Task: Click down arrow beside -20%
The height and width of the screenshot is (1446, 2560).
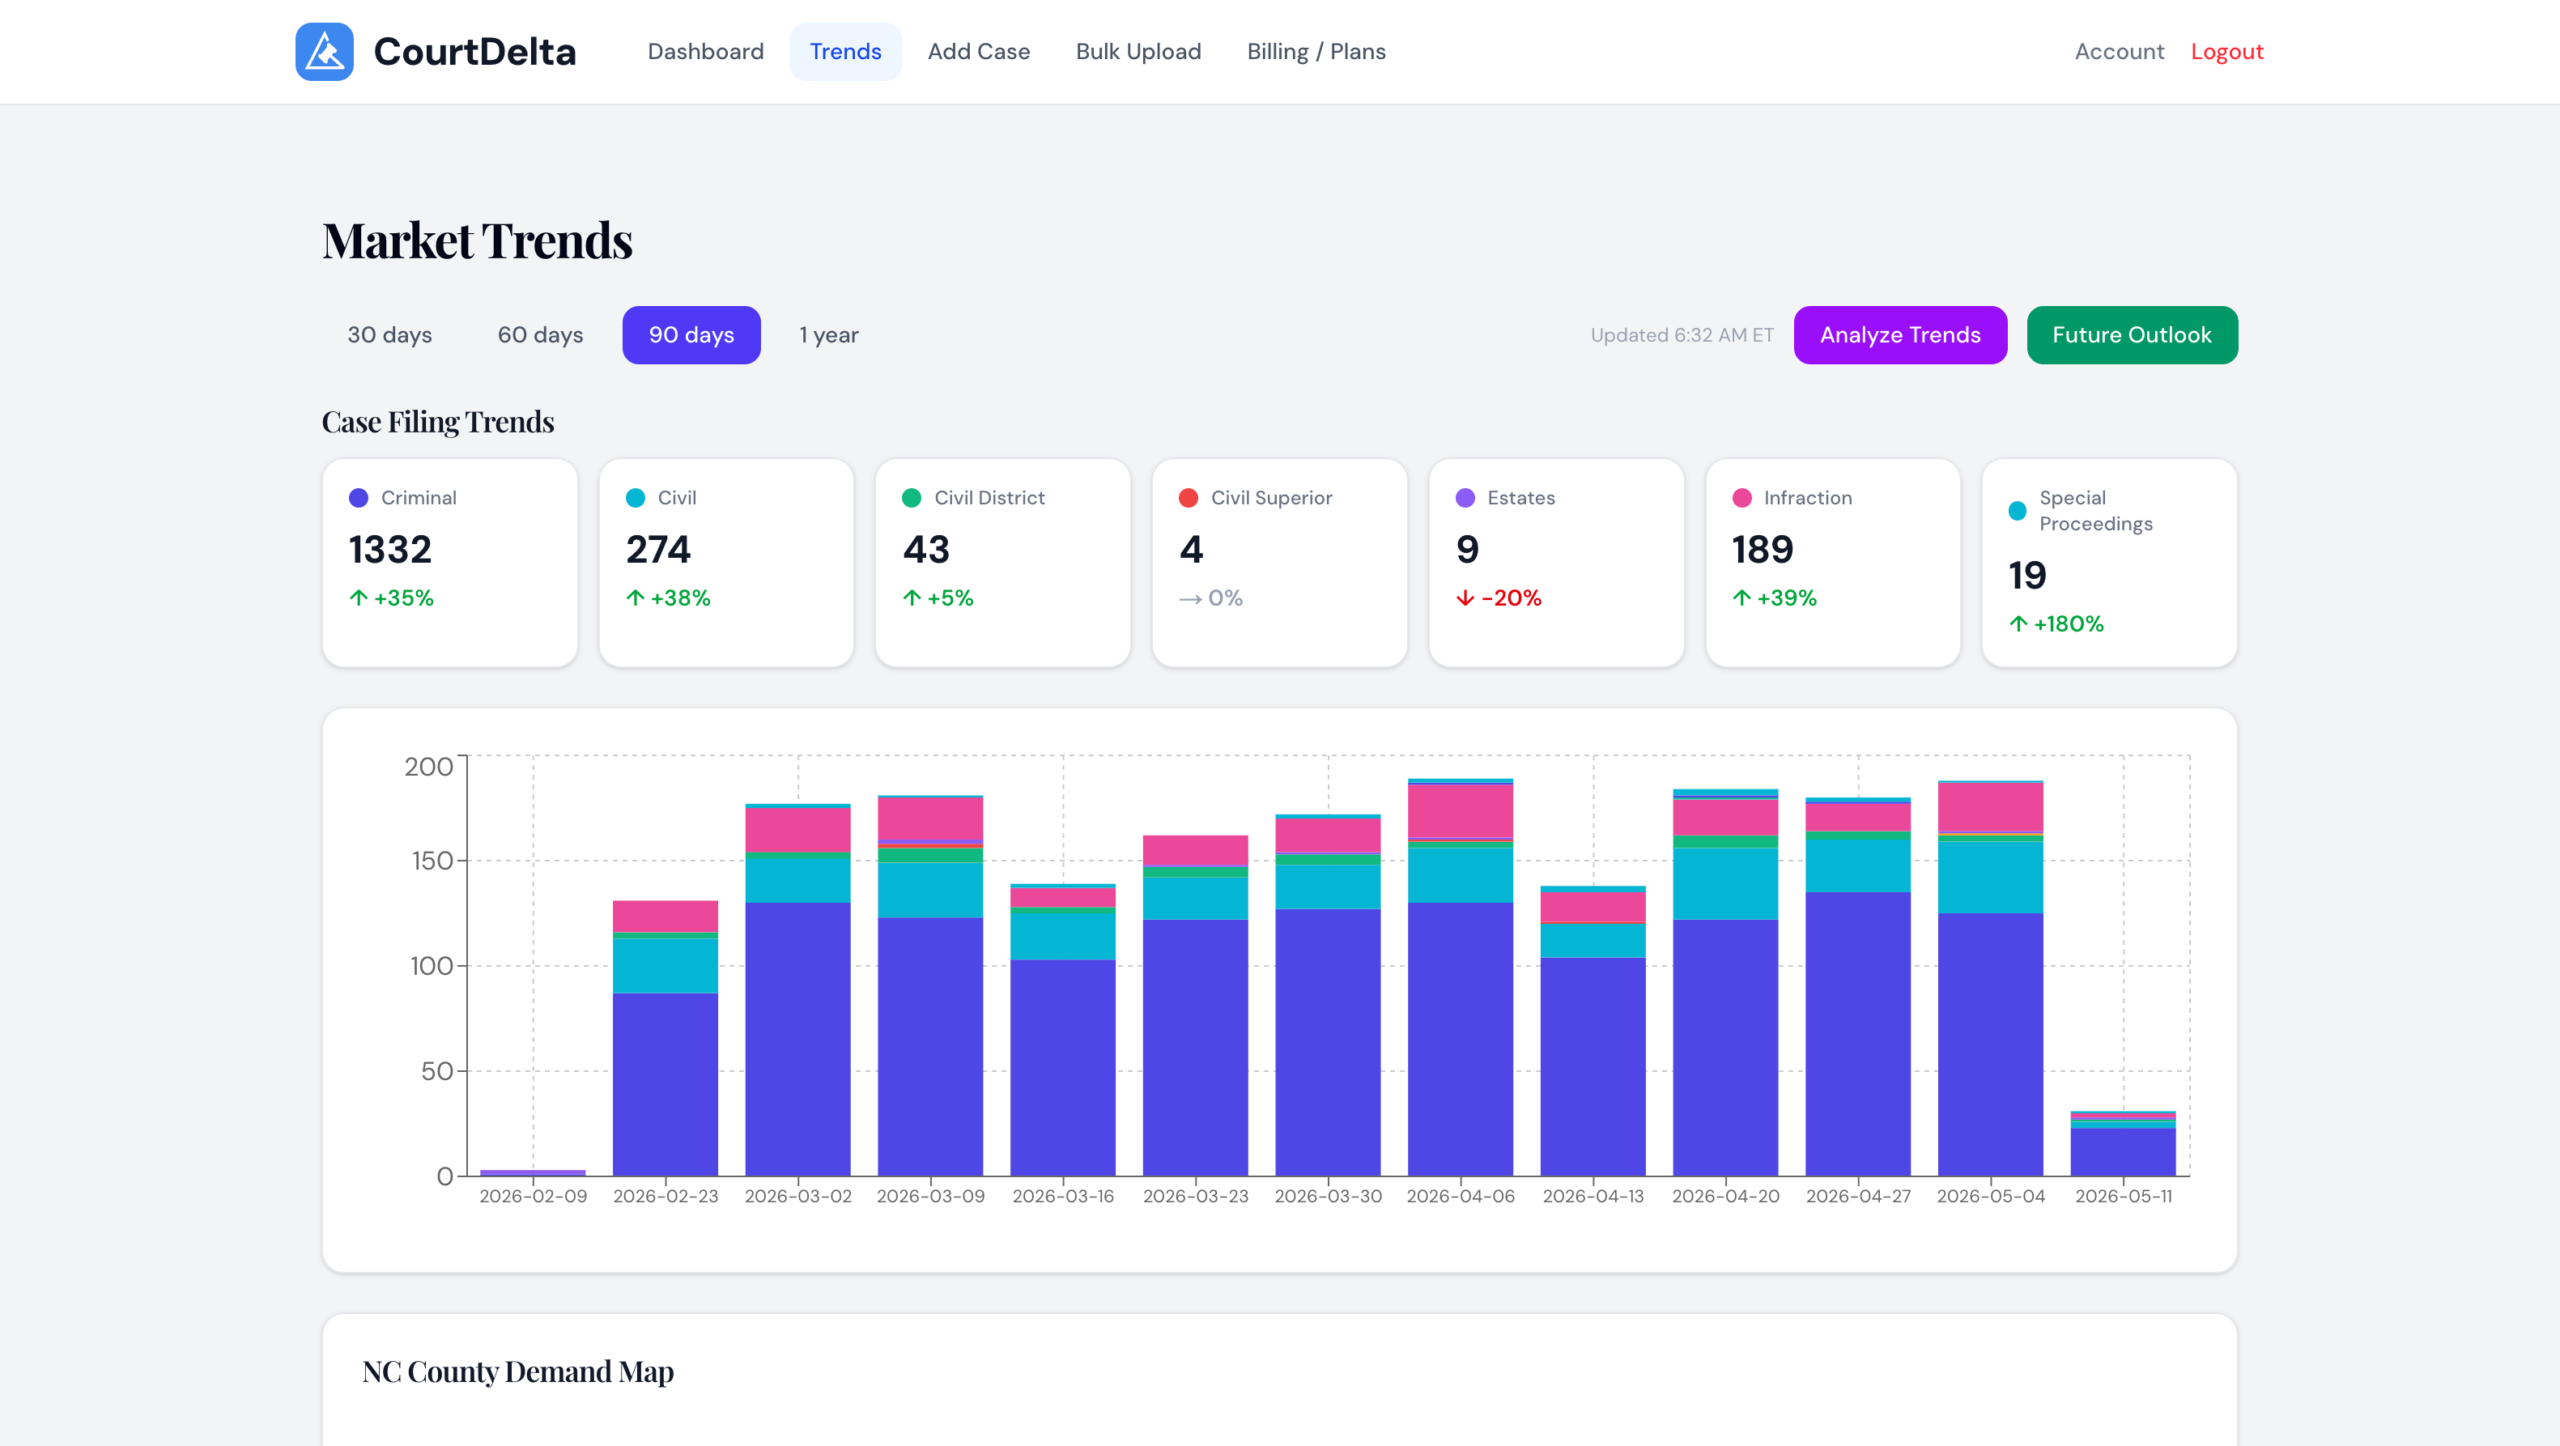Action: pos(1465,598)
